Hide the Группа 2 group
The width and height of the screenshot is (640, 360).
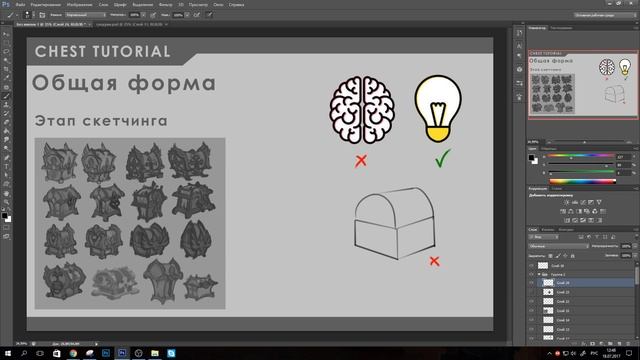[531, 274]
